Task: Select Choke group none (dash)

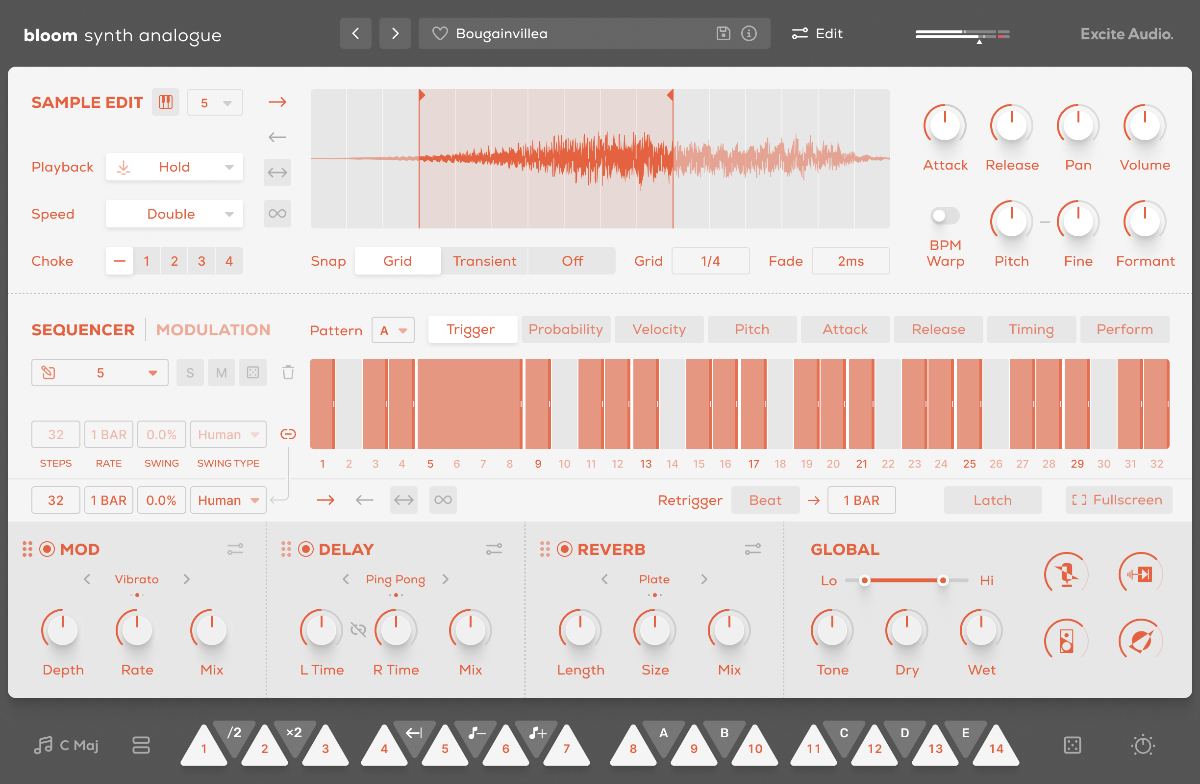Action: tap(120, 261)
